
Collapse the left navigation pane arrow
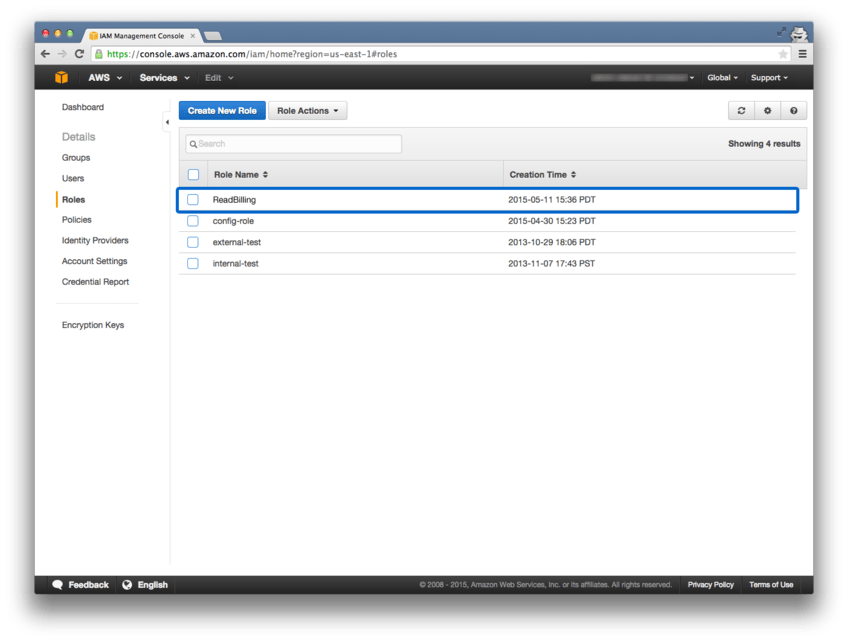167,122
